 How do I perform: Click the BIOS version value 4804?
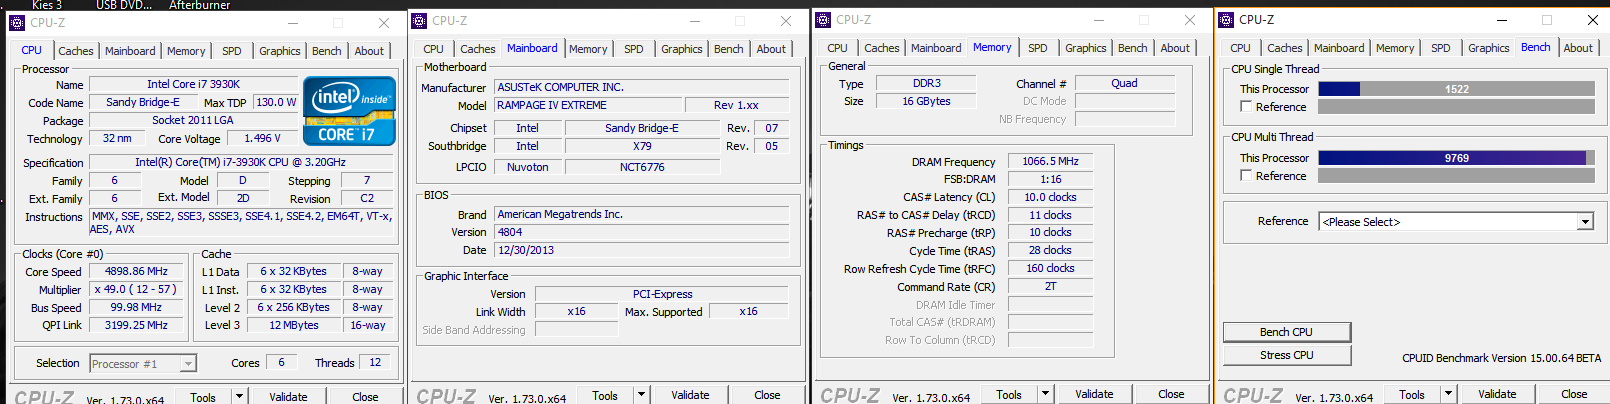(641, 232)
